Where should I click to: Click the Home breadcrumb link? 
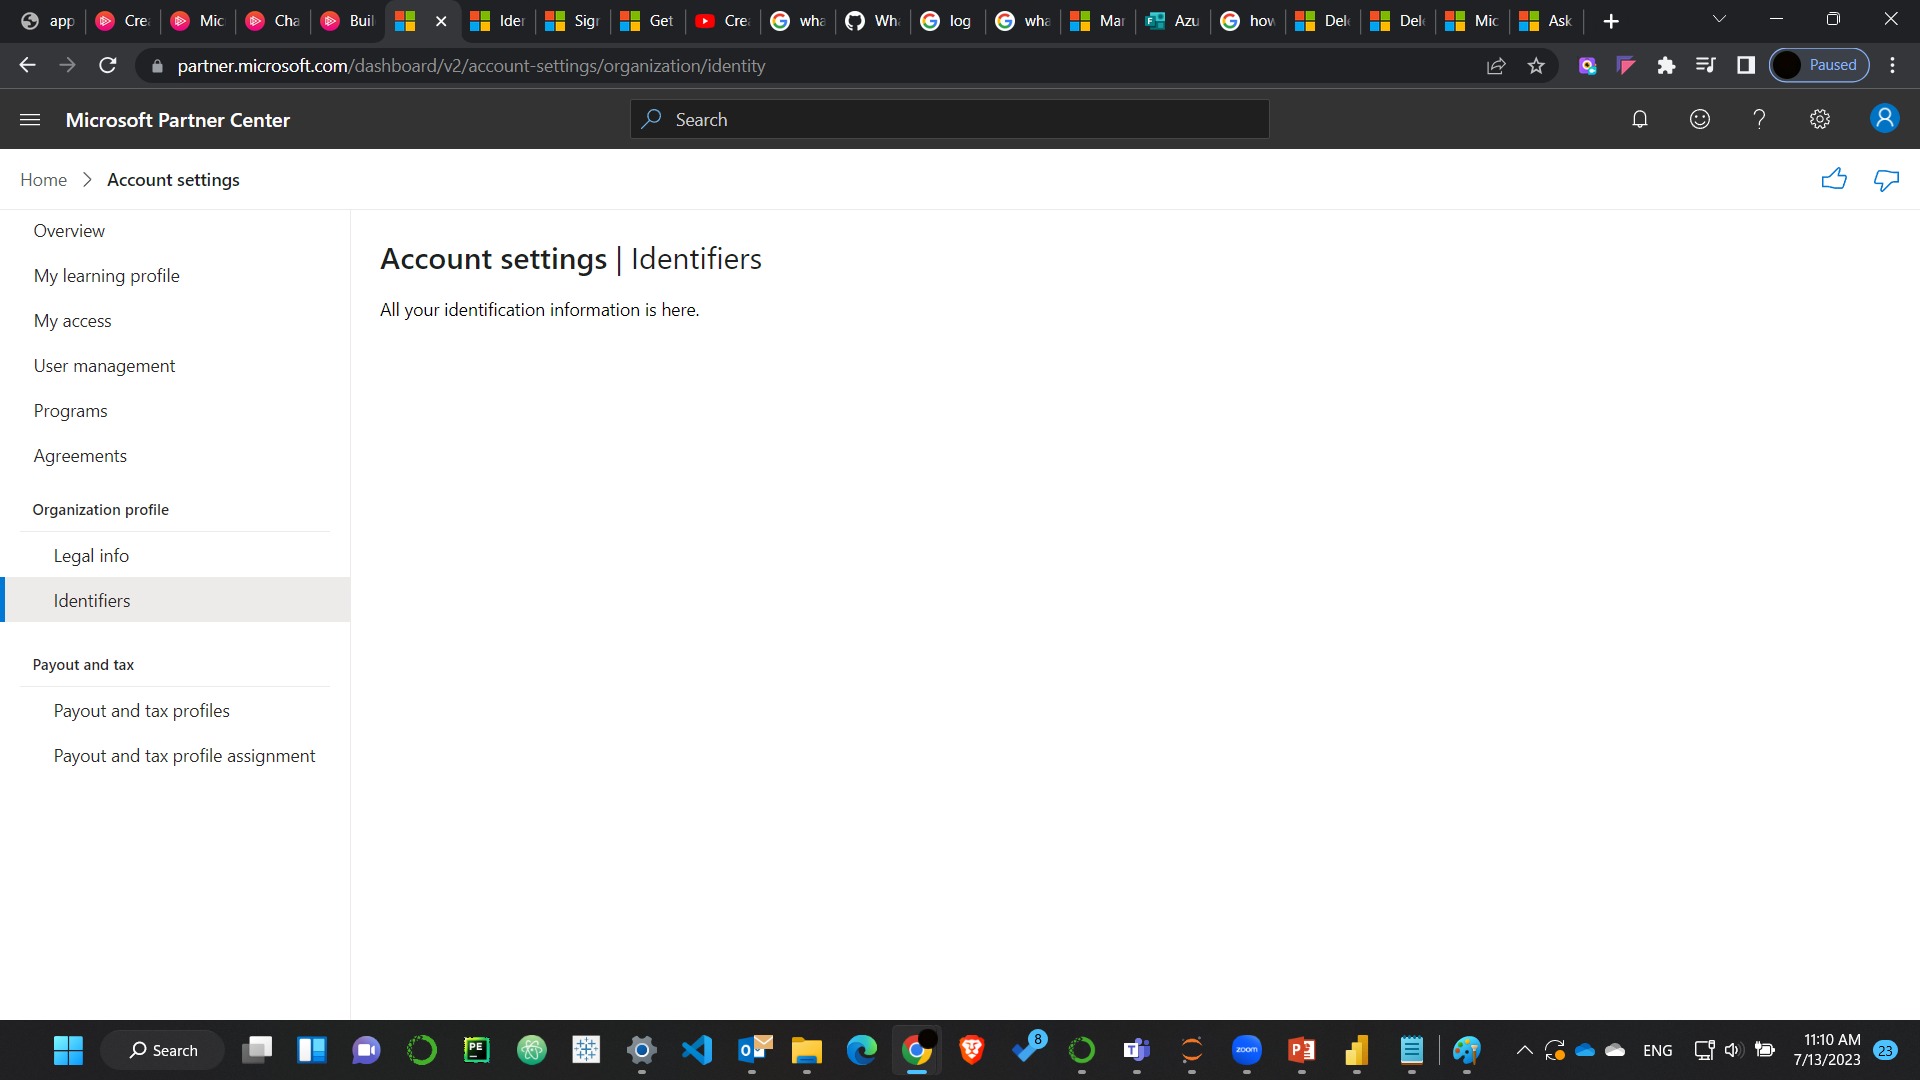42,179
